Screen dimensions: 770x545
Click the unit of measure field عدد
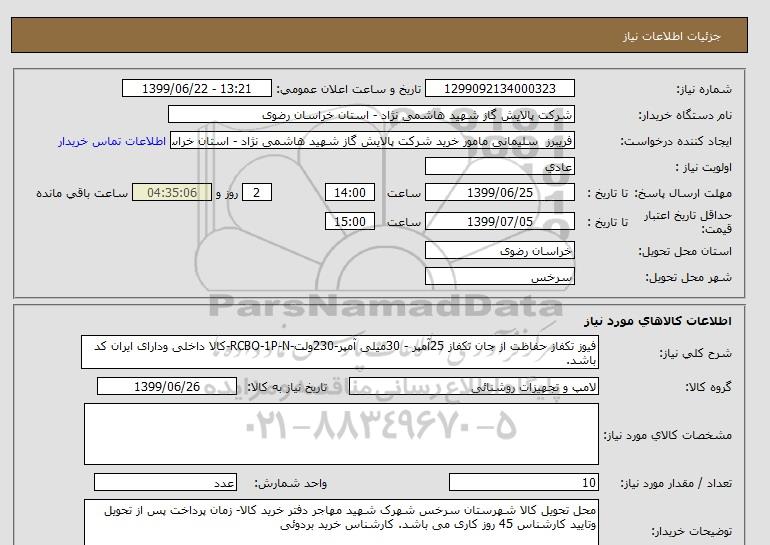coord(165,483)
